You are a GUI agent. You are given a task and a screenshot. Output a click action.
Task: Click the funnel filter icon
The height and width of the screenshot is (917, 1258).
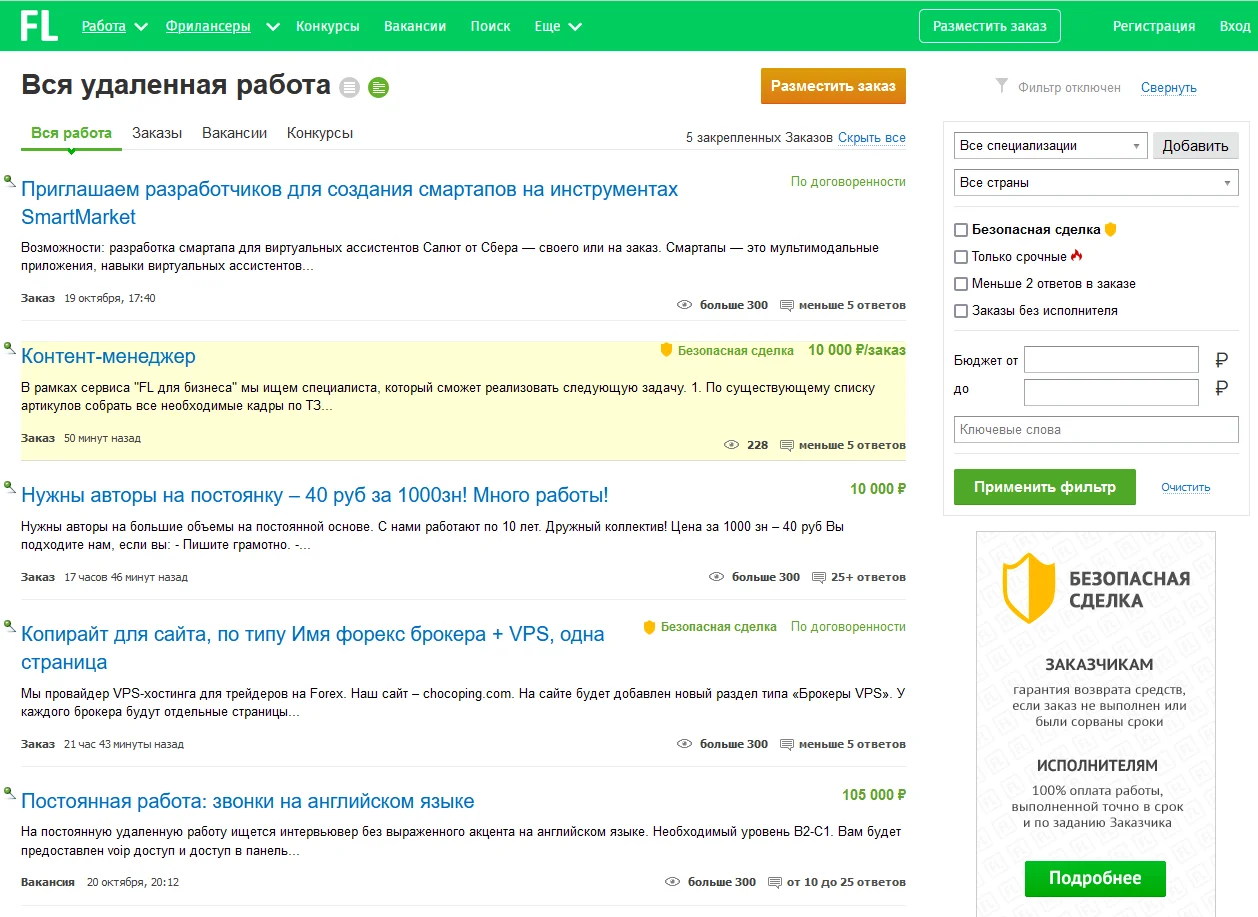pos(1001,87)
